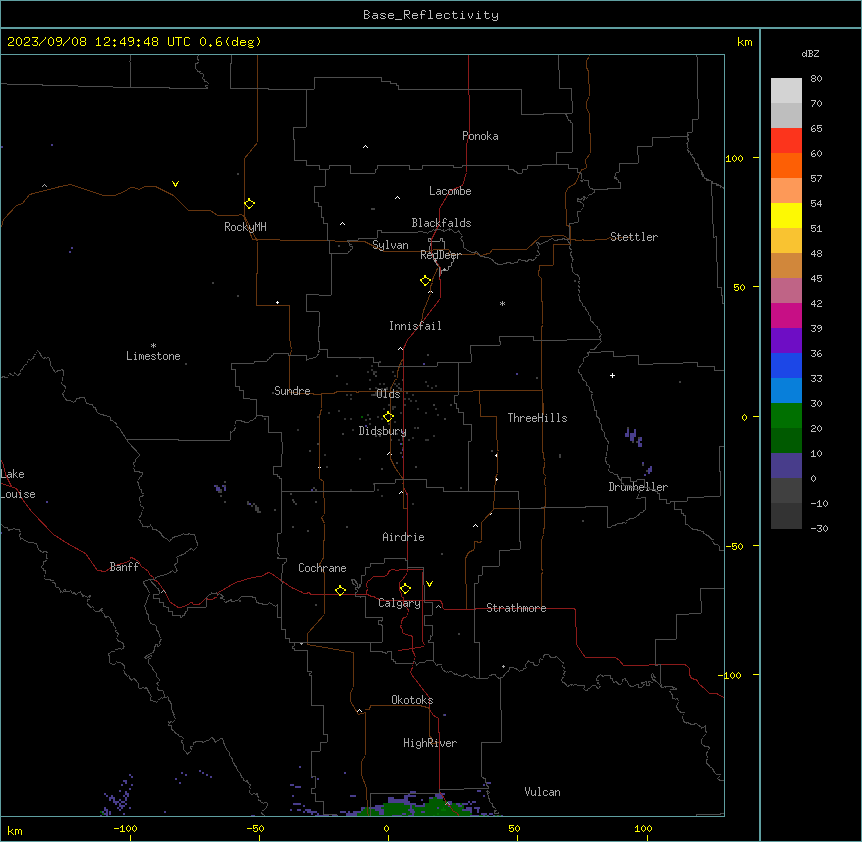Click the Cochrane town label
This screenshot has width=862, height=842.
pyautogui.click(x=322, y=568)
